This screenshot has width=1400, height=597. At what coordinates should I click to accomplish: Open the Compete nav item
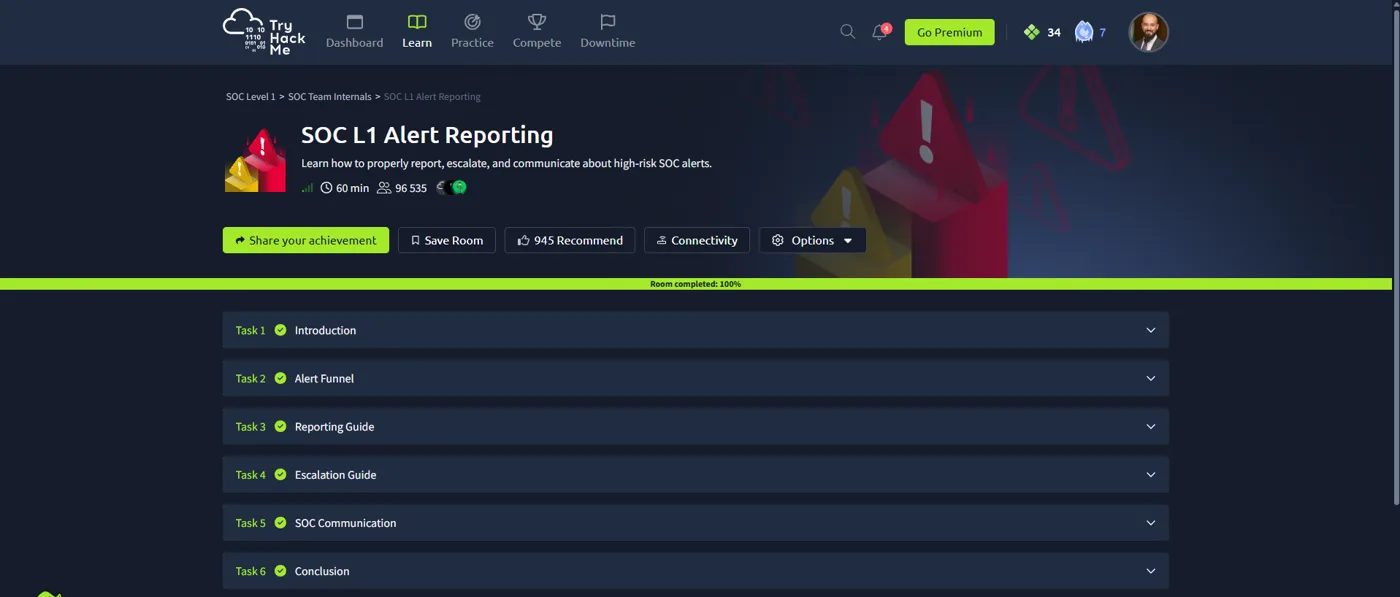[537, 32]
